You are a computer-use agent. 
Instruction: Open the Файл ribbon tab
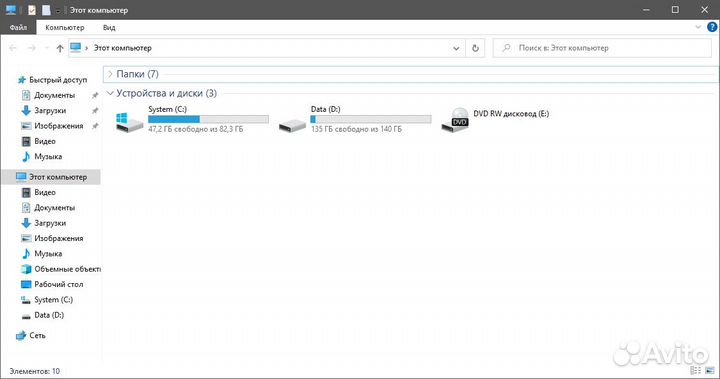click(18, 28)
